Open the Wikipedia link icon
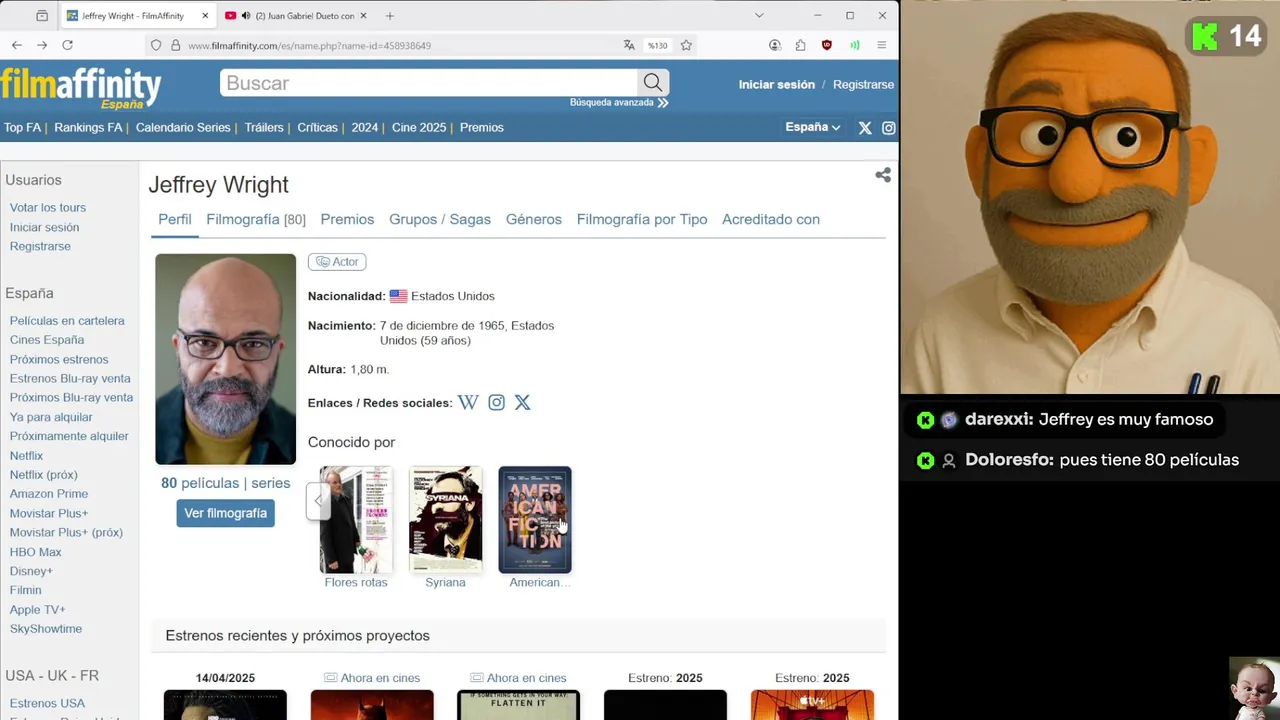 pos(468,402)
